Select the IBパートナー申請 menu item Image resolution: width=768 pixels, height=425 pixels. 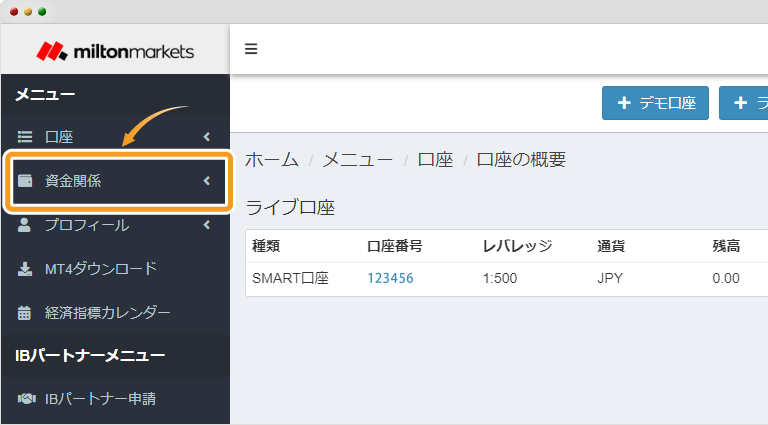[x=100, y=400]
